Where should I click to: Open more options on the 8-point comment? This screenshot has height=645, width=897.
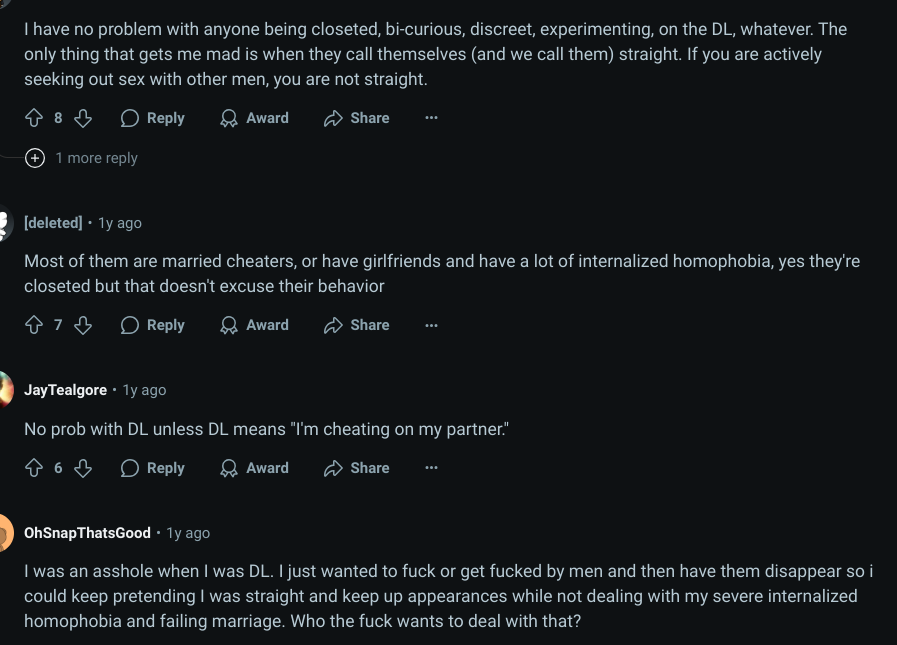431,118
